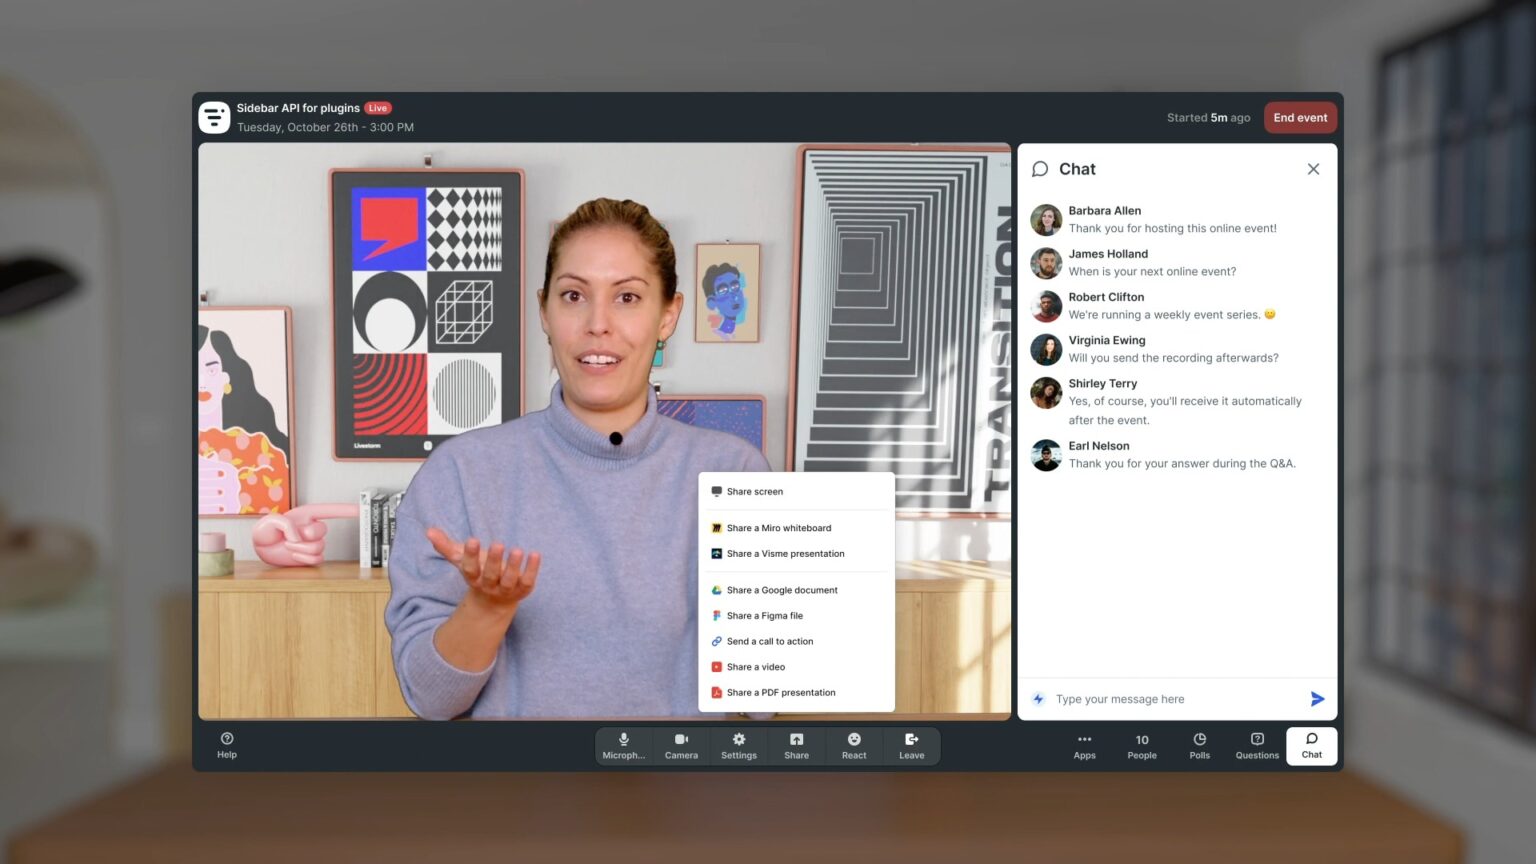
Task: Toggle the Share menu open
Action: pyautogui.click(x=796, y=746)
